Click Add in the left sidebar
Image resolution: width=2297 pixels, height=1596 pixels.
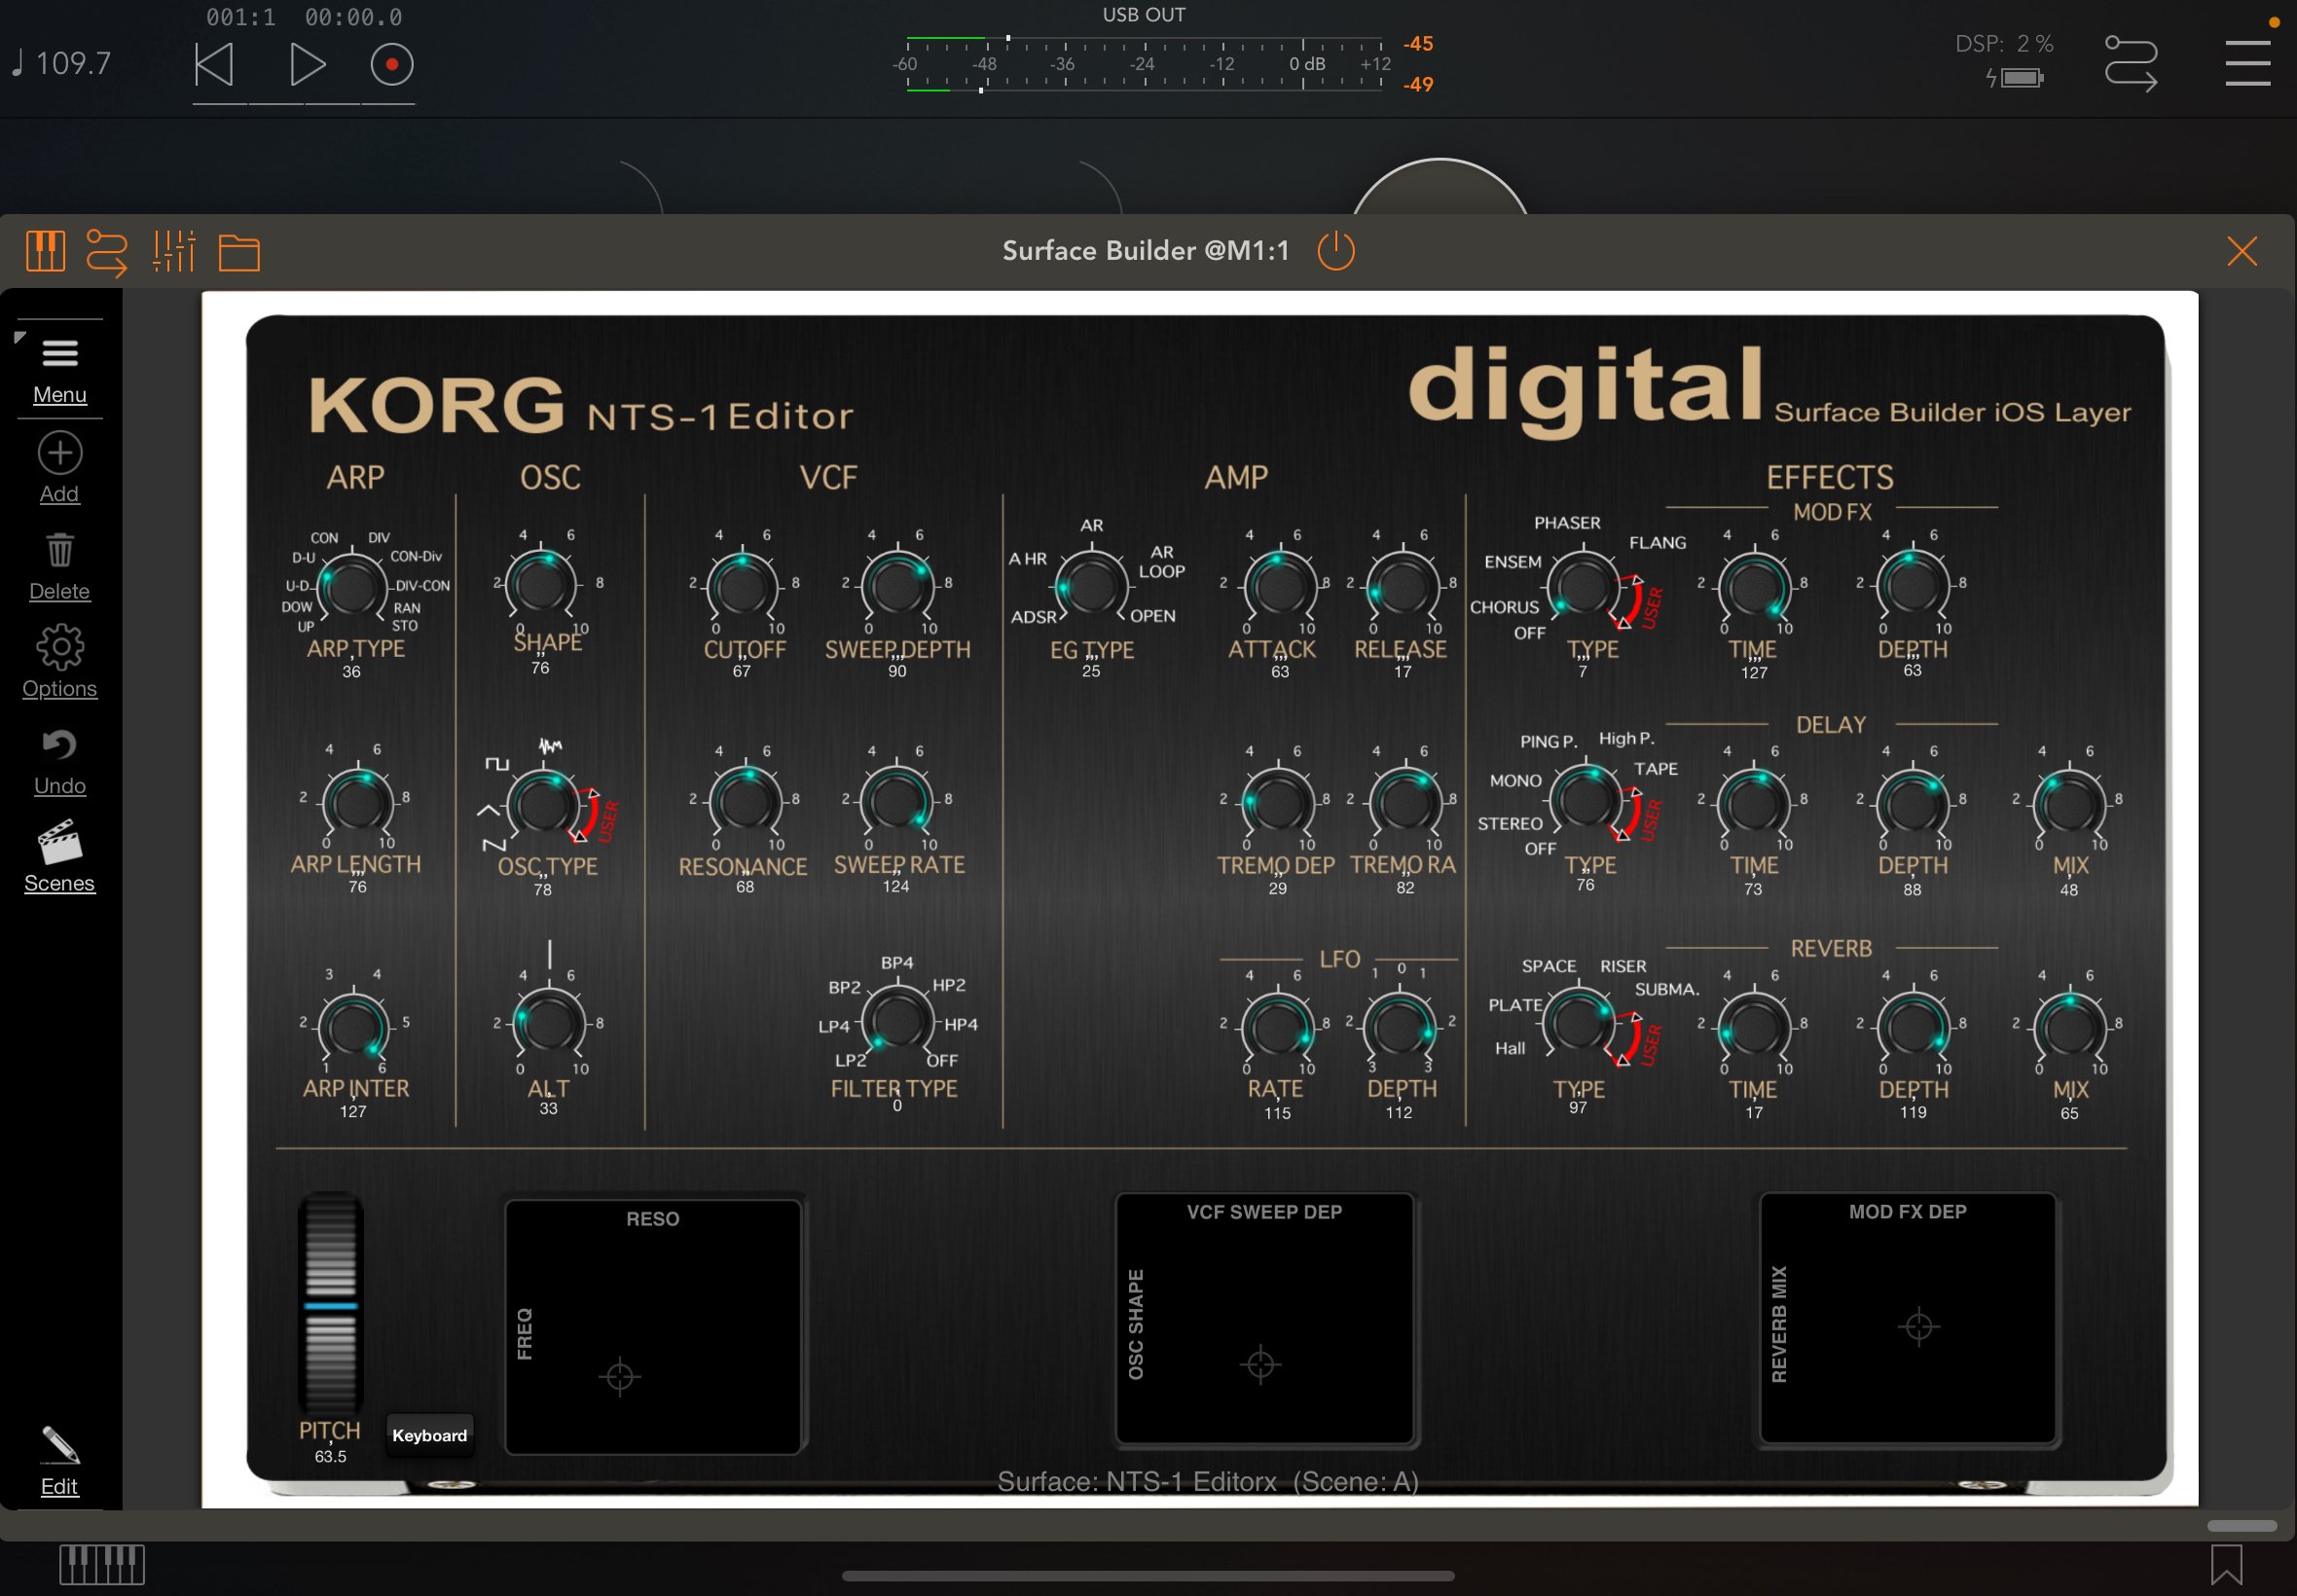[x=59, y=463]
